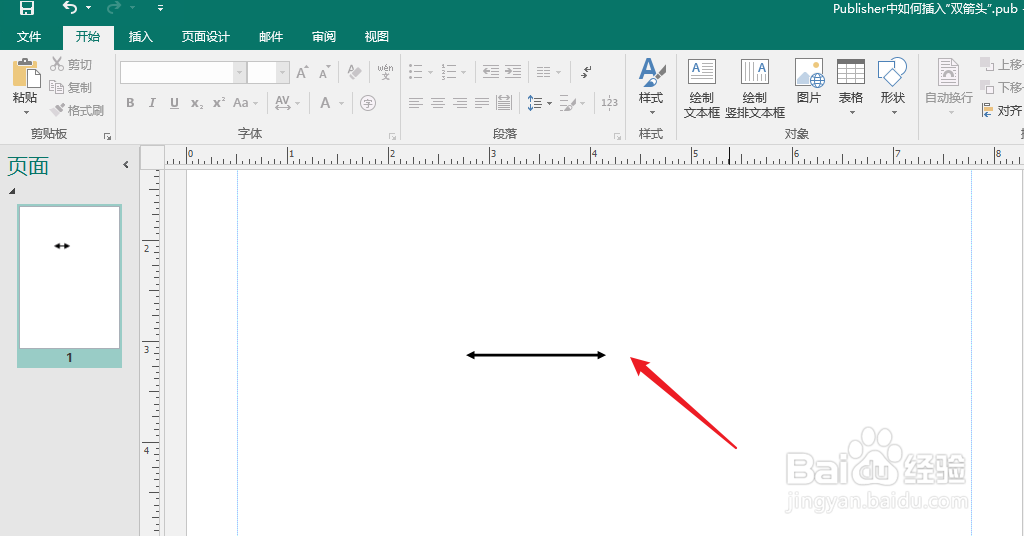
Task: Open the 视图 tab
Action: [377, 37]
